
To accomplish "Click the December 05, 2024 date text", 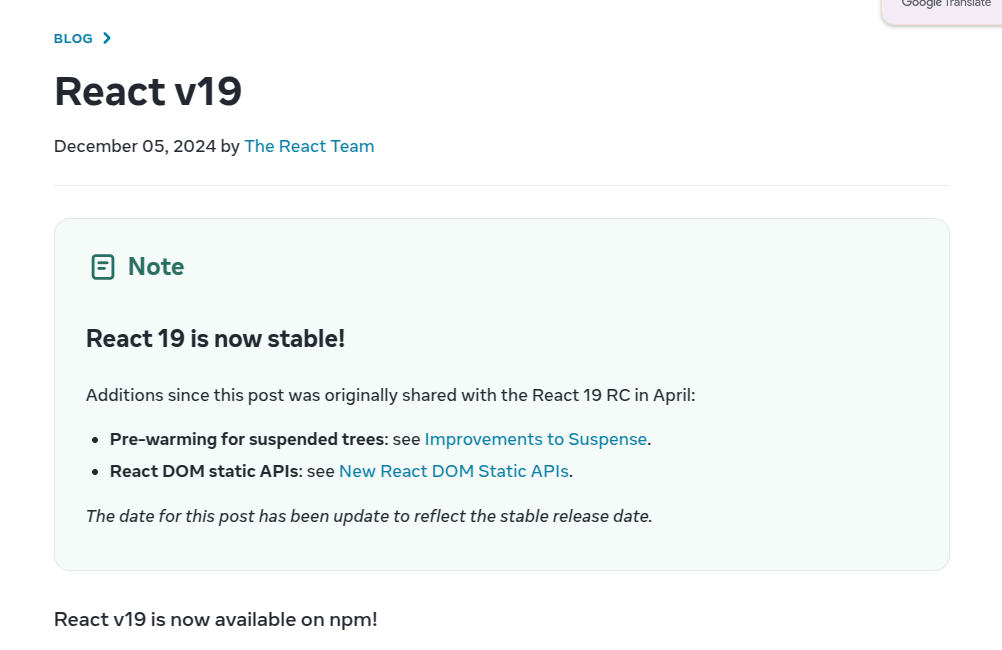I will [135, 146].
